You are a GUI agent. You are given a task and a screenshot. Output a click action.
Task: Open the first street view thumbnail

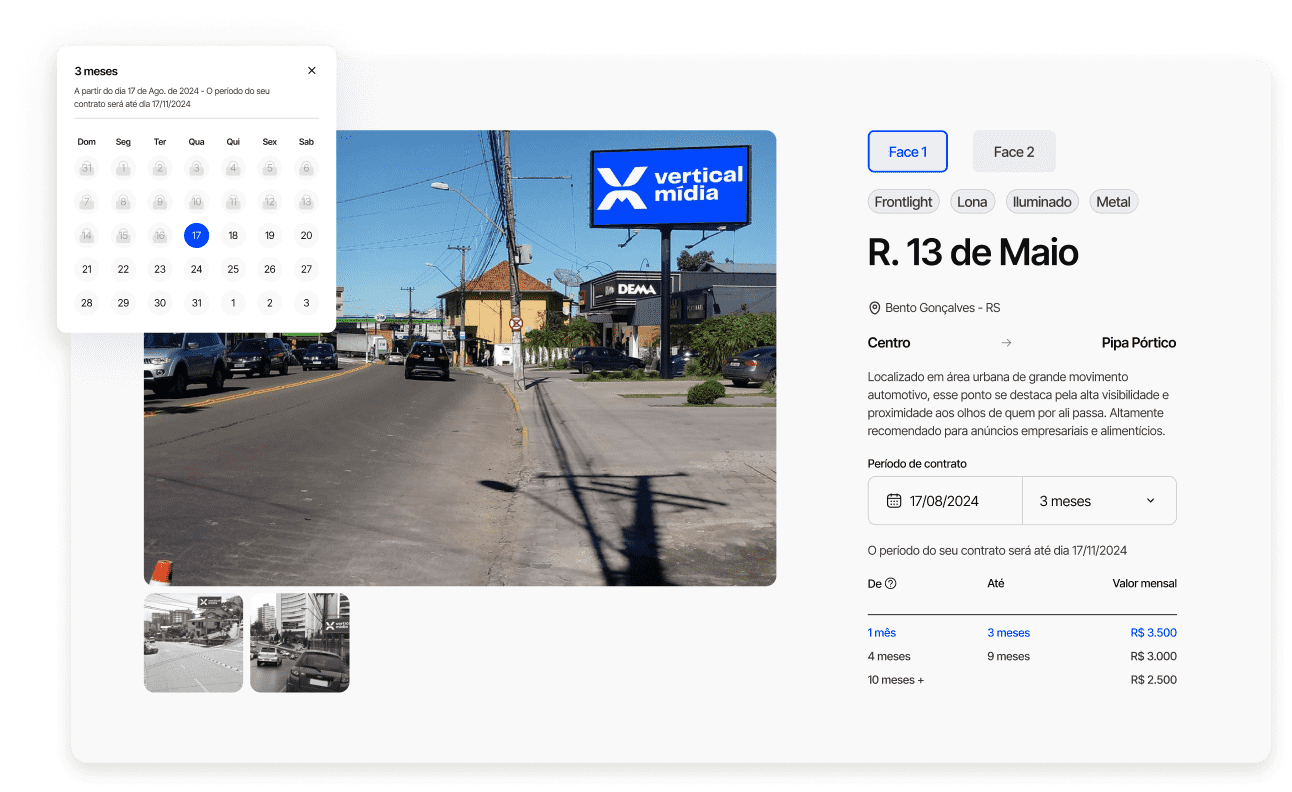point(193,643)
